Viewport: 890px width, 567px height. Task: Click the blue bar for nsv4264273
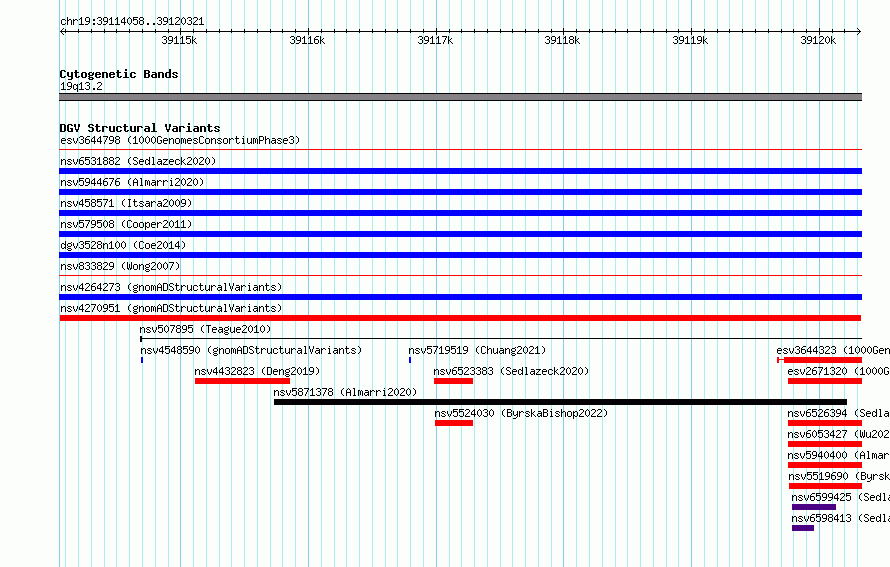click(x=460, y=297)
